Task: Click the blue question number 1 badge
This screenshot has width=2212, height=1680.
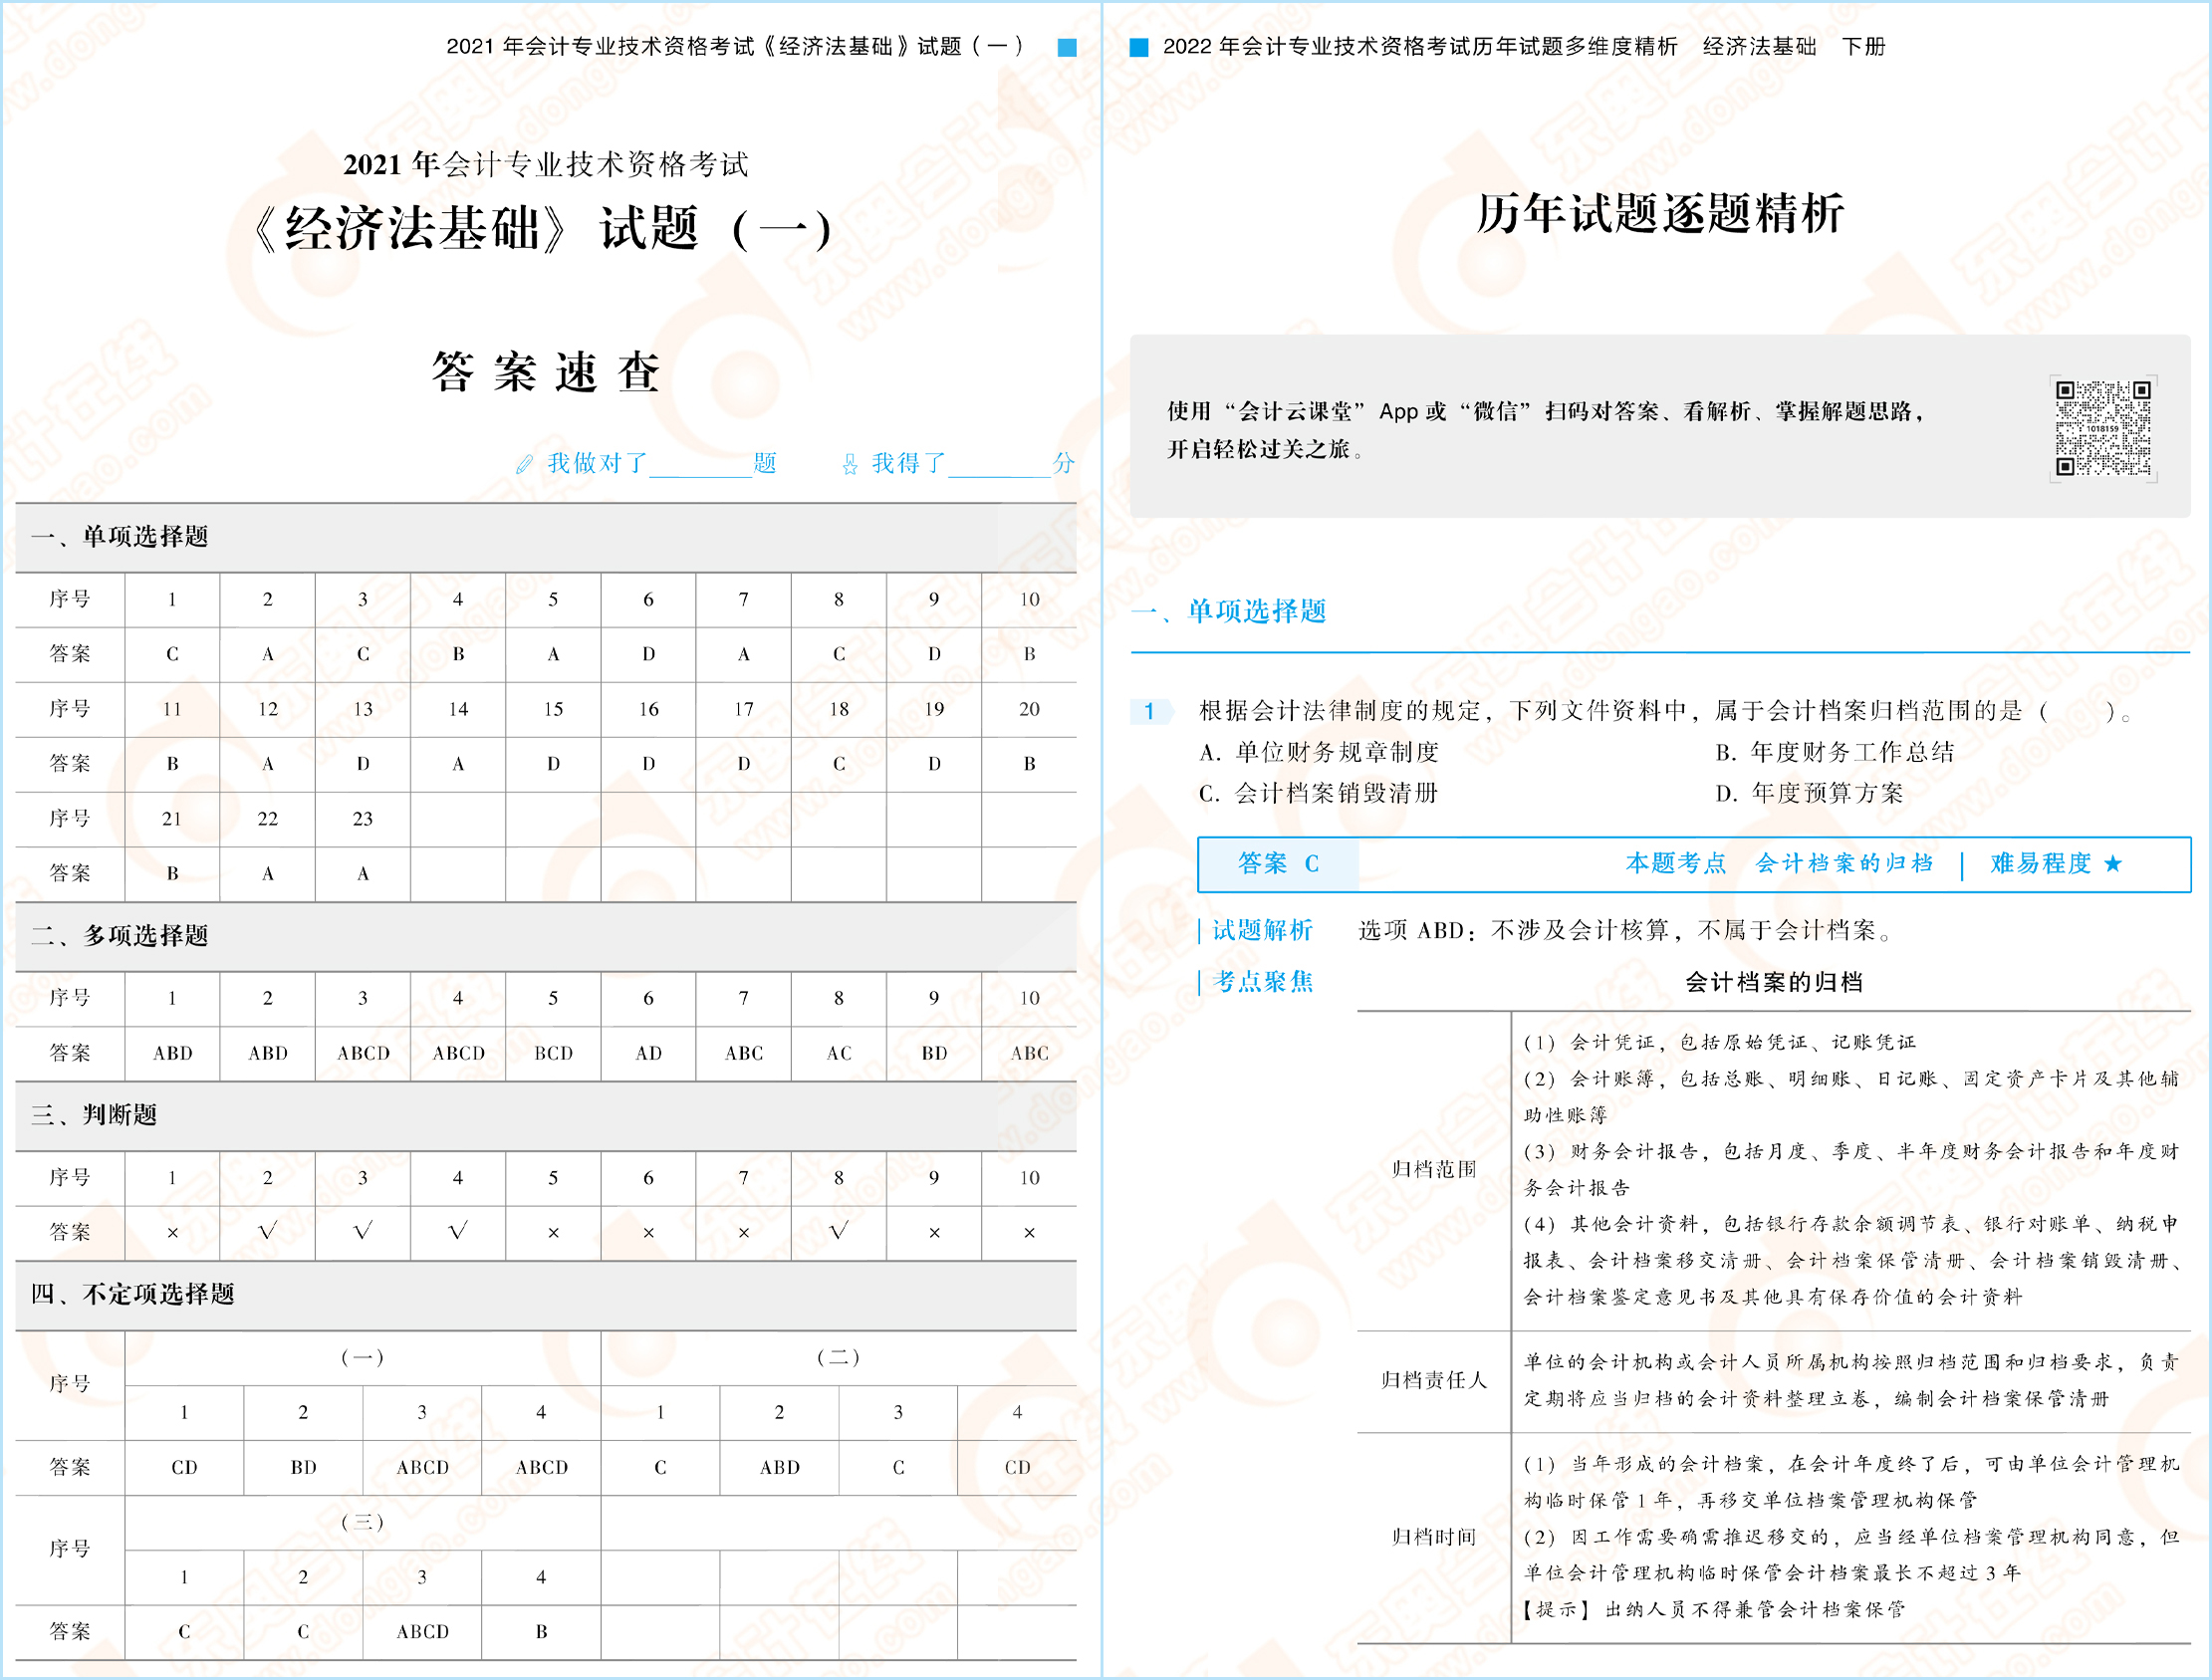Action: (x=1150, y=712)
